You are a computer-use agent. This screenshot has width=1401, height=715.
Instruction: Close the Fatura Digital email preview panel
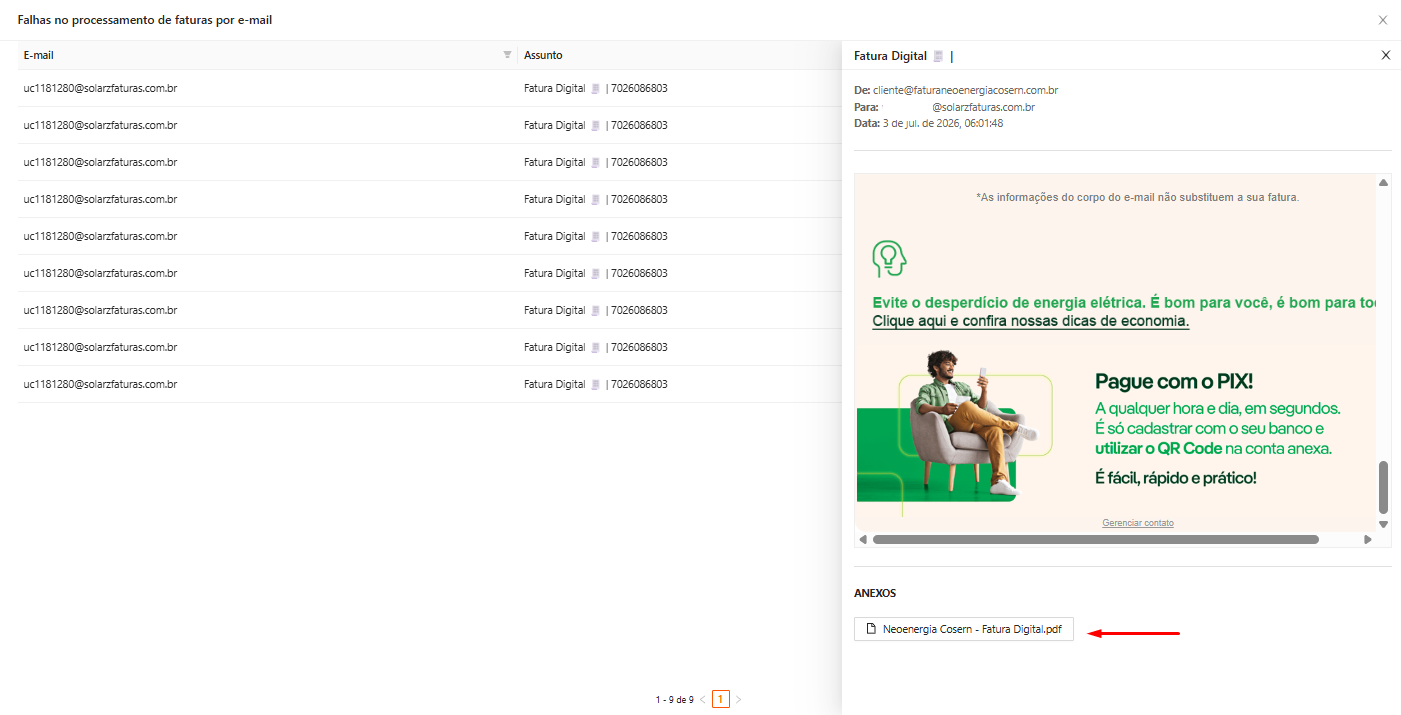(x=1385, y=55)
